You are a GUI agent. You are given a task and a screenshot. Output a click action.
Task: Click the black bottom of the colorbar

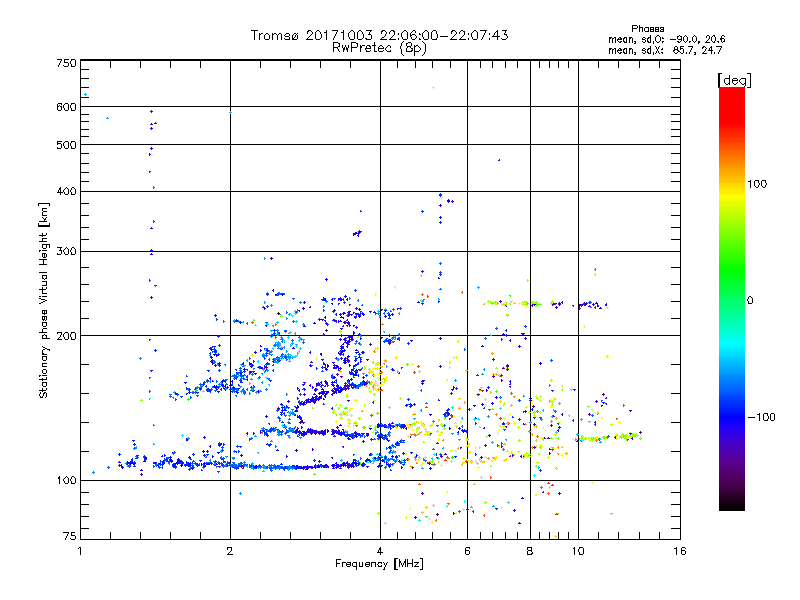pos(732,503)
